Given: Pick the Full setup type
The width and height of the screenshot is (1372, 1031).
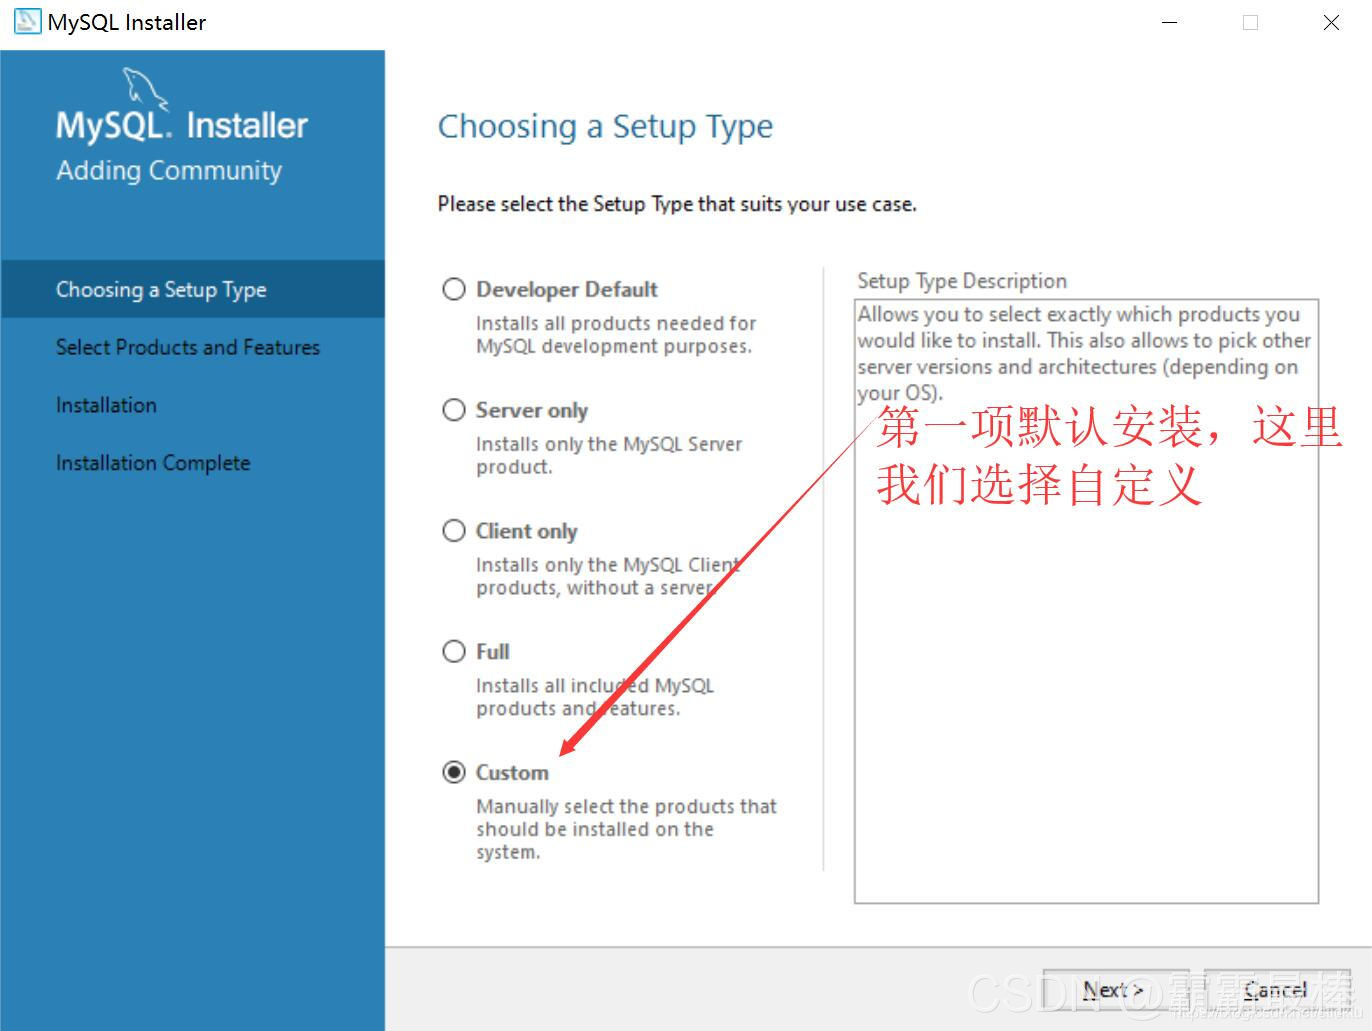Looking at the screenshot, I should pos(454,652).
